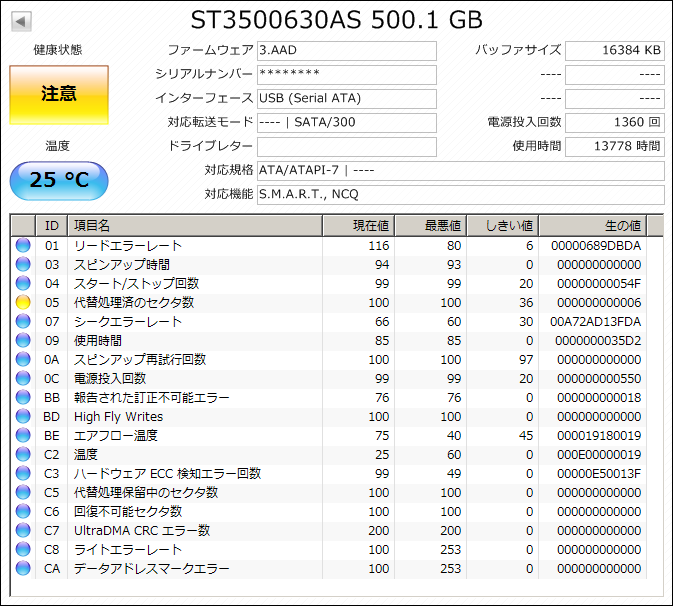Click the blue status icon for ID C8
The image size is (673, 606).
(x=23, y=549)
